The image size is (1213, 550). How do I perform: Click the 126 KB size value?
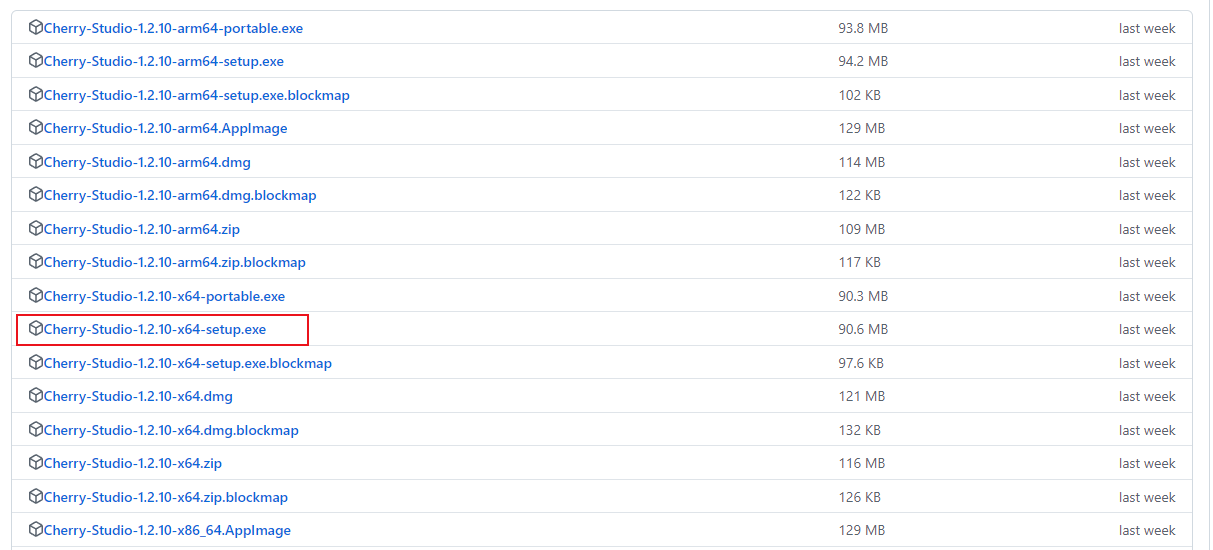(x=859, y=497)
